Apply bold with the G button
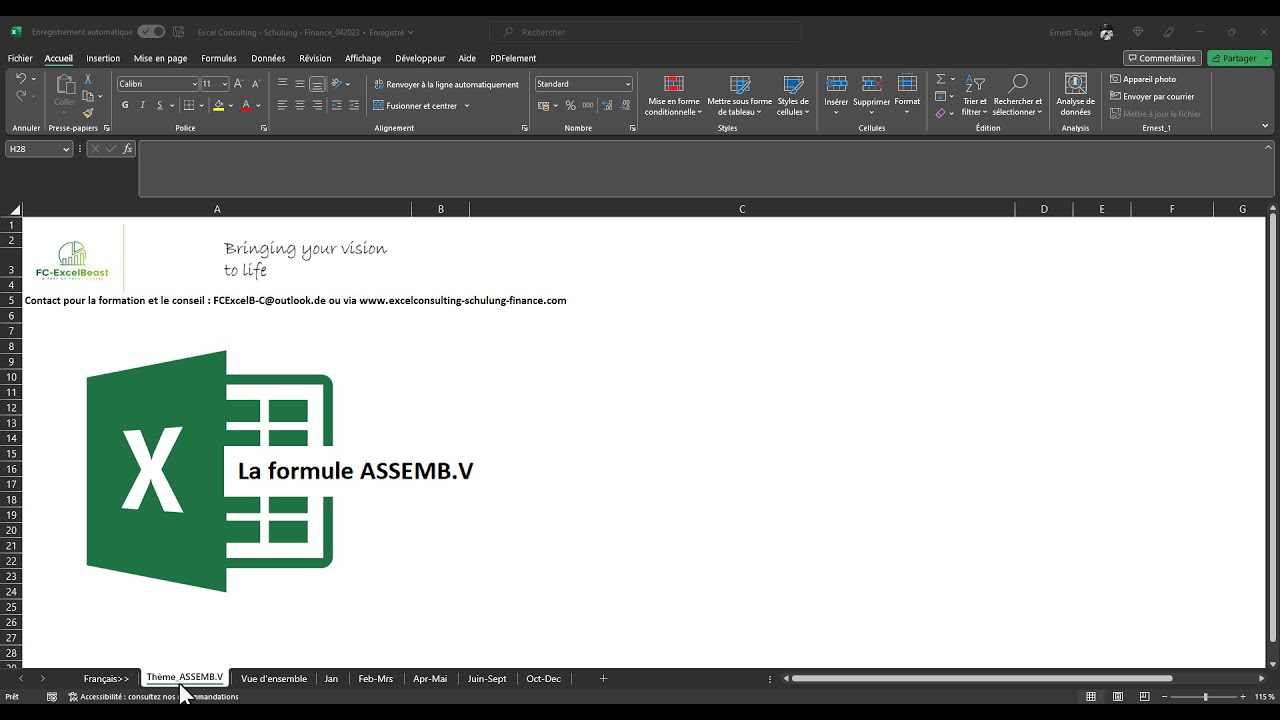This screenshot has width=1280, height=720. (125, 105)
